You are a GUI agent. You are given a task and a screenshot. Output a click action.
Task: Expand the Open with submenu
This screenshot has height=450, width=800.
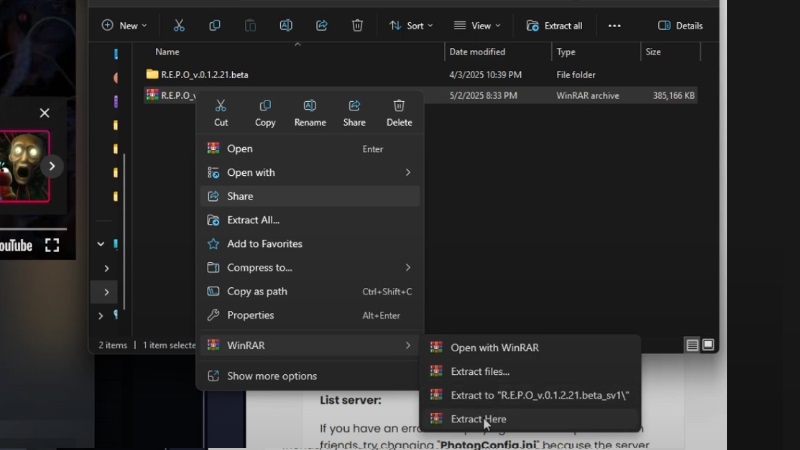310,172
